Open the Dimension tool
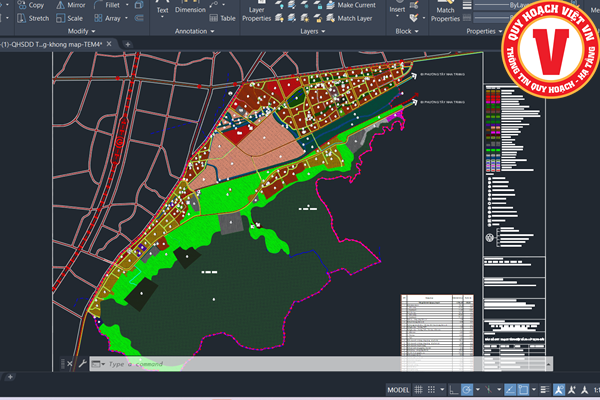The image size is (600, 400). pos(190,9)
